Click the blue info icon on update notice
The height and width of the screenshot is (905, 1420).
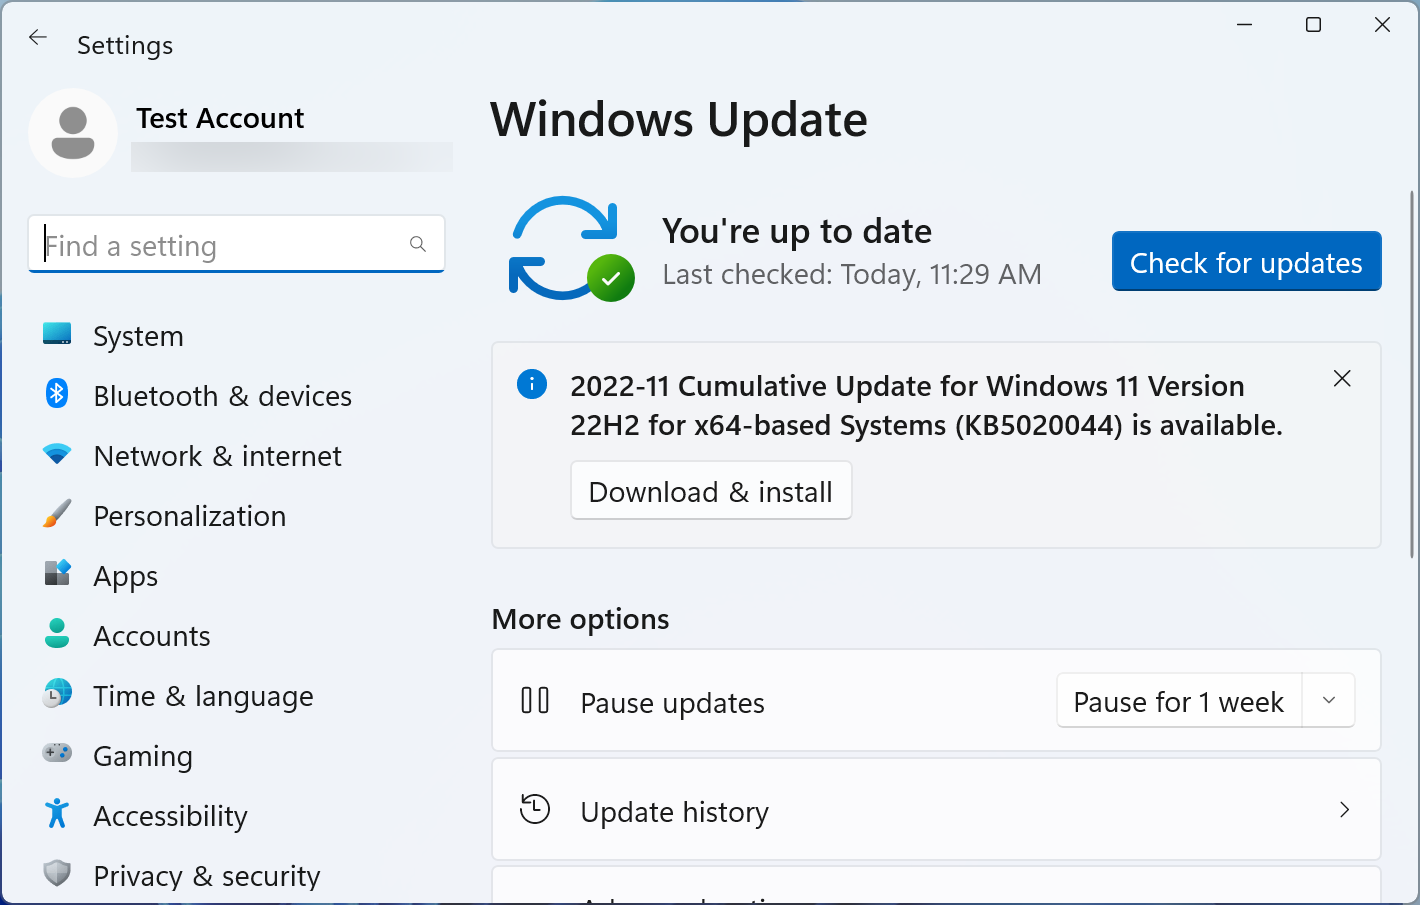[532, 384]
